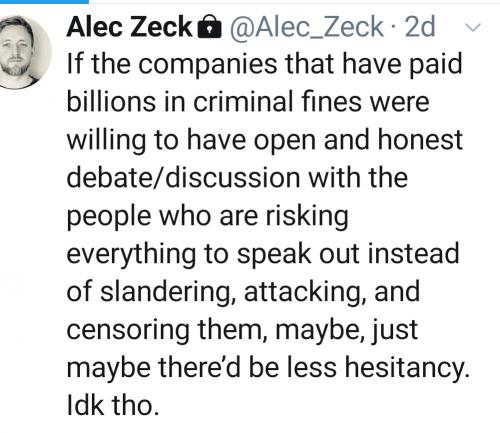Expand the tweet options chevron menu
Image resolution: width=500 pixels, height=433 pixels.
click(473, 28)
